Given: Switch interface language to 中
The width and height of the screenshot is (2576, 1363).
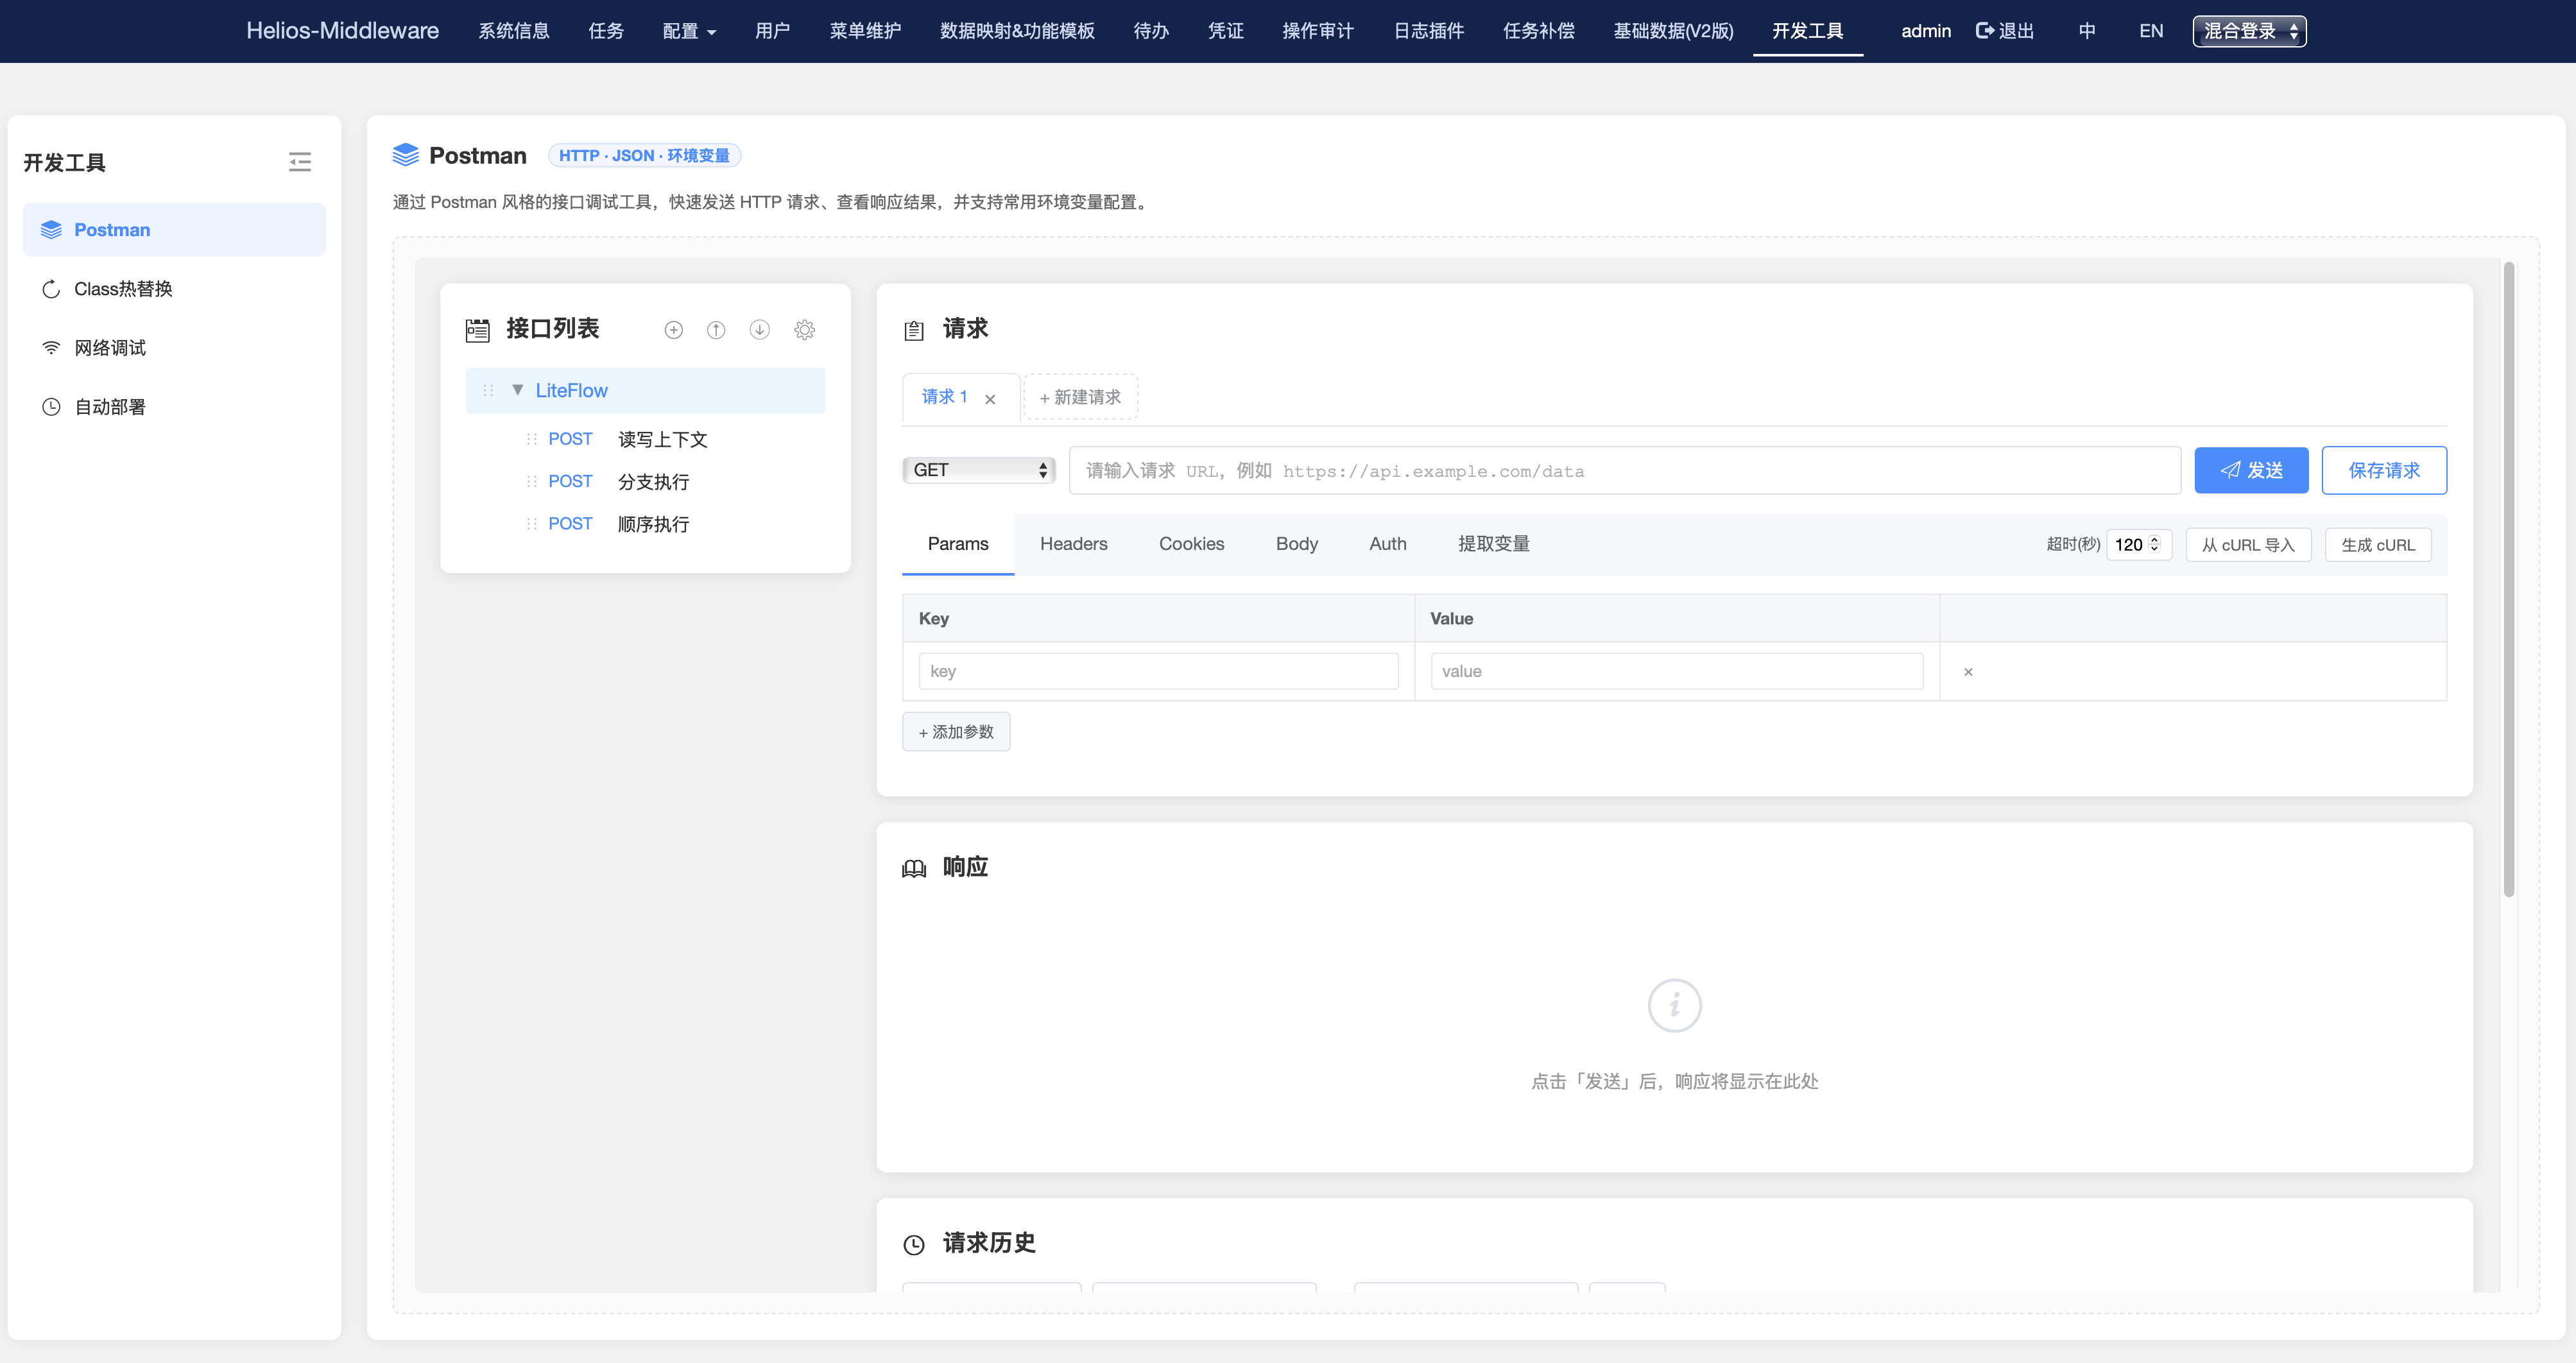Looking at the screenshot, I should [x=2087, y=30].
